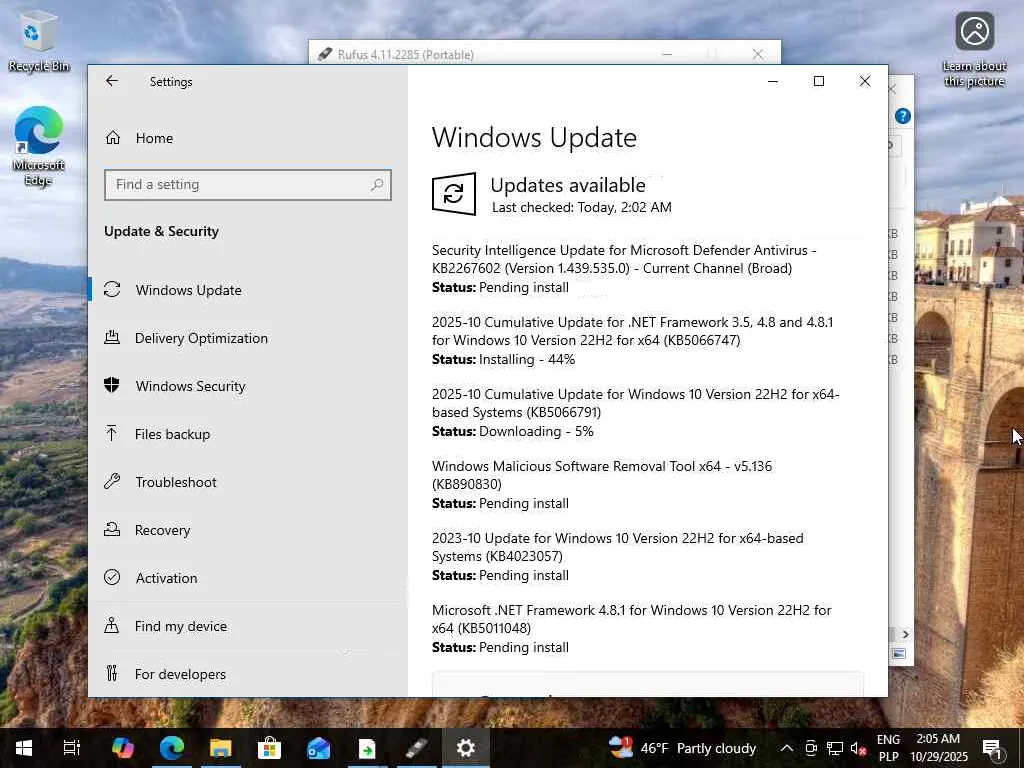Click the Troubleshoot wrench icon
The width and height of the screenshot is (1024, 768).
pyautogui.click(x=112, y=481)
